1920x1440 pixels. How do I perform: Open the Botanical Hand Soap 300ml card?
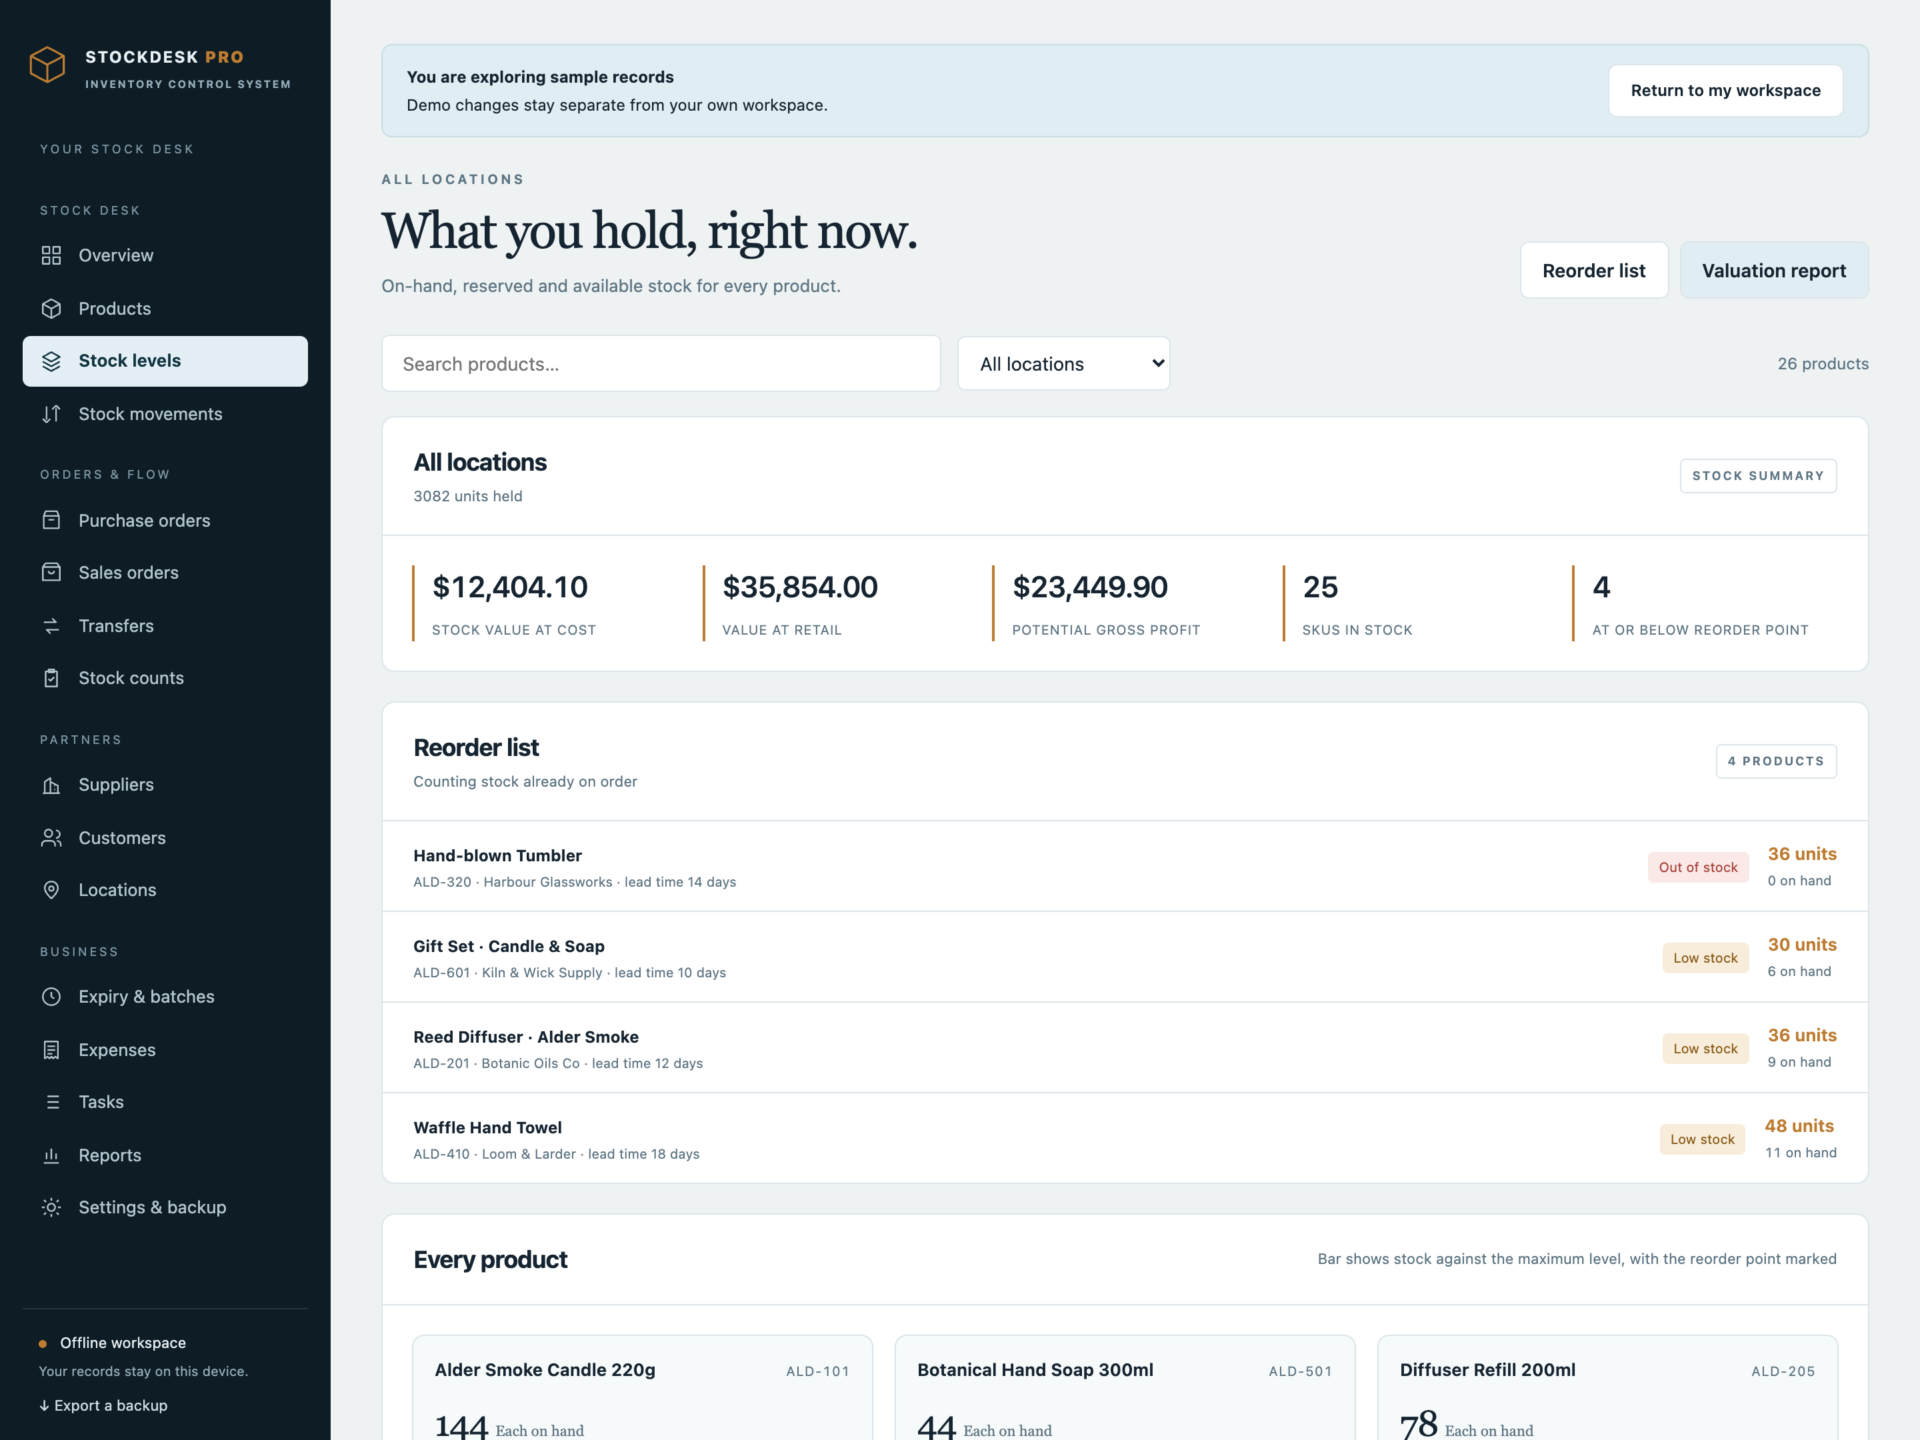pos(1125,1388)
